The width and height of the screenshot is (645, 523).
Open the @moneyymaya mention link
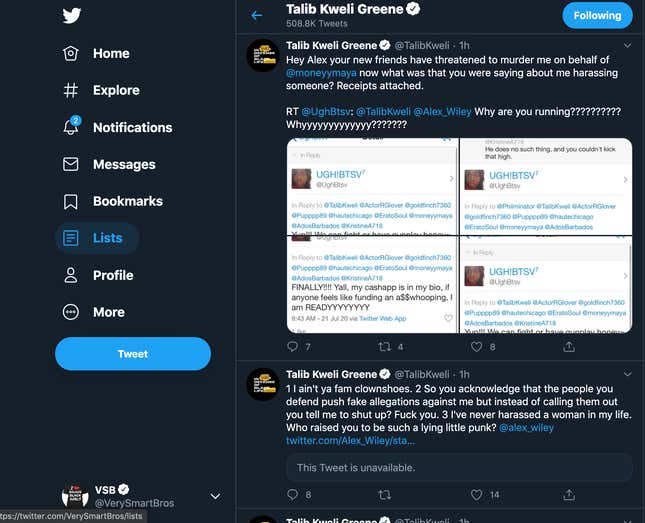321,73
